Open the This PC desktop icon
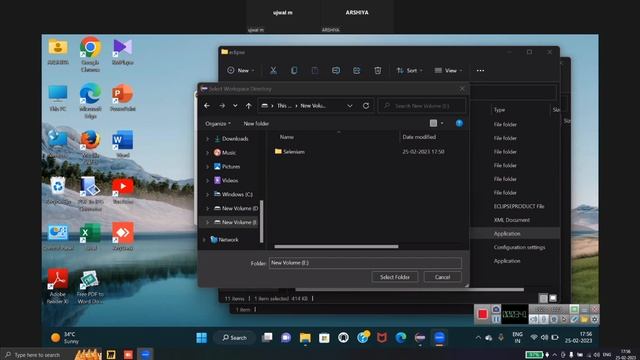The image size is (640, 360). [58, 98]
